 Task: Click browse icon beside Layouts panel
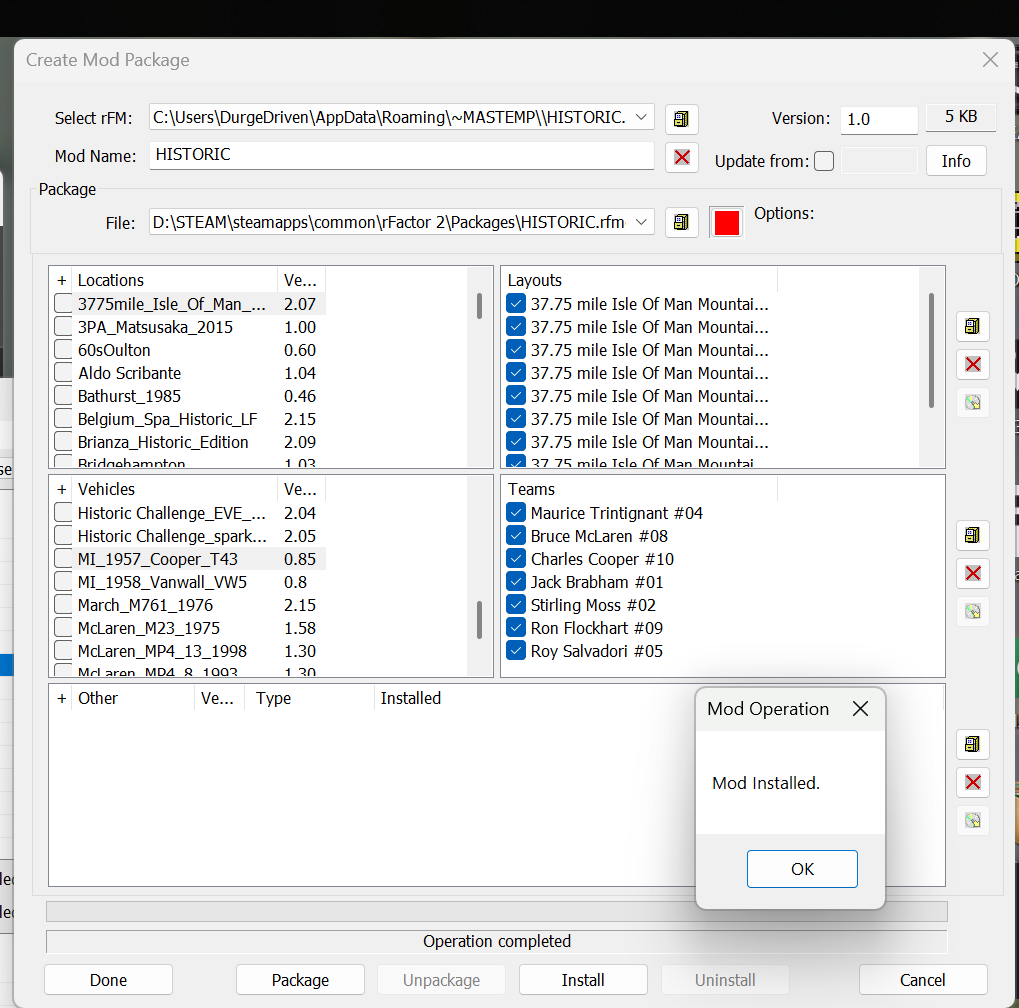pyautogui.click(x=972, y=326)
